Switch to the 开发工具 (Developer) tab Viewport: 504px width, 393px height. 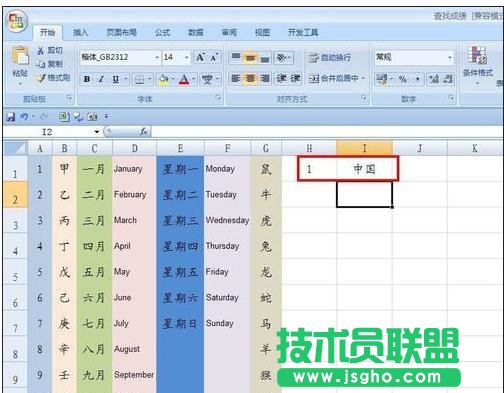click(x=303, y=32)
